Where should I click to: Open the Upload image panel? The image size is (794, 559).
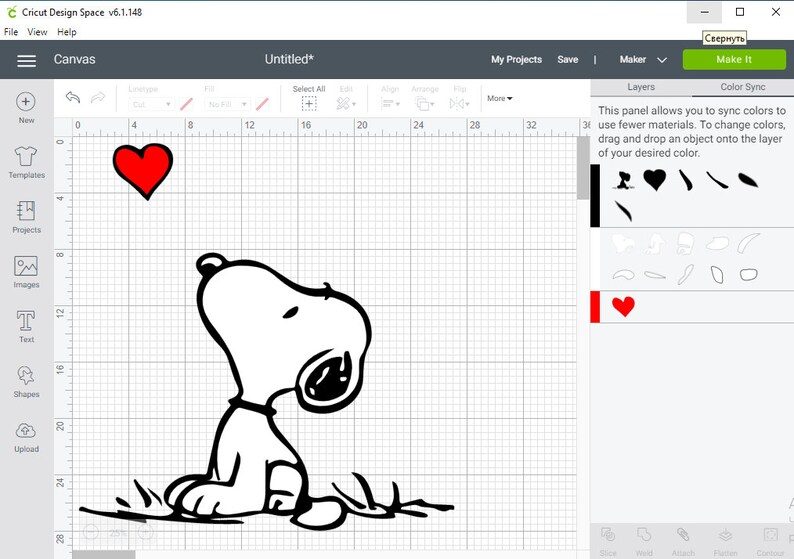(x=26, y=436)
